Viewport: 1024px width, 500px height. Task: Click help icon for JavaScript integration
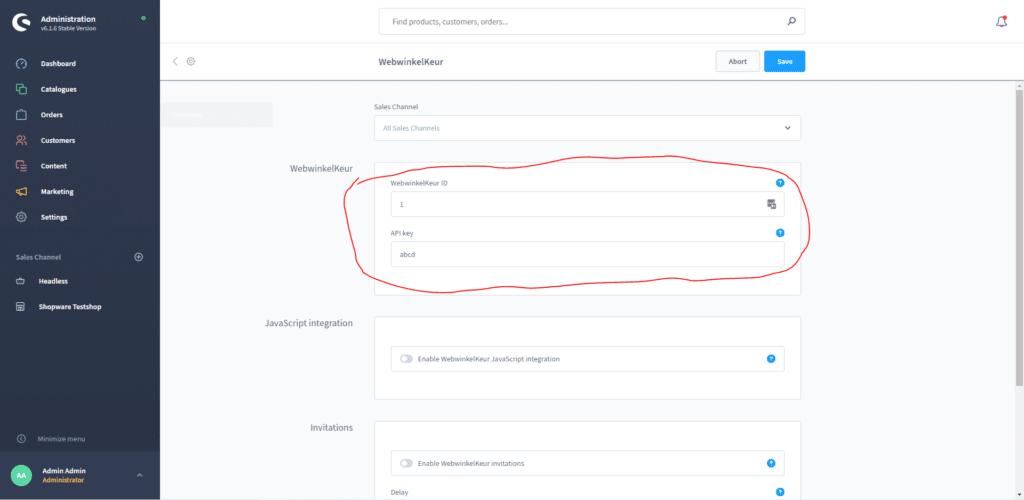click(770, 358)
